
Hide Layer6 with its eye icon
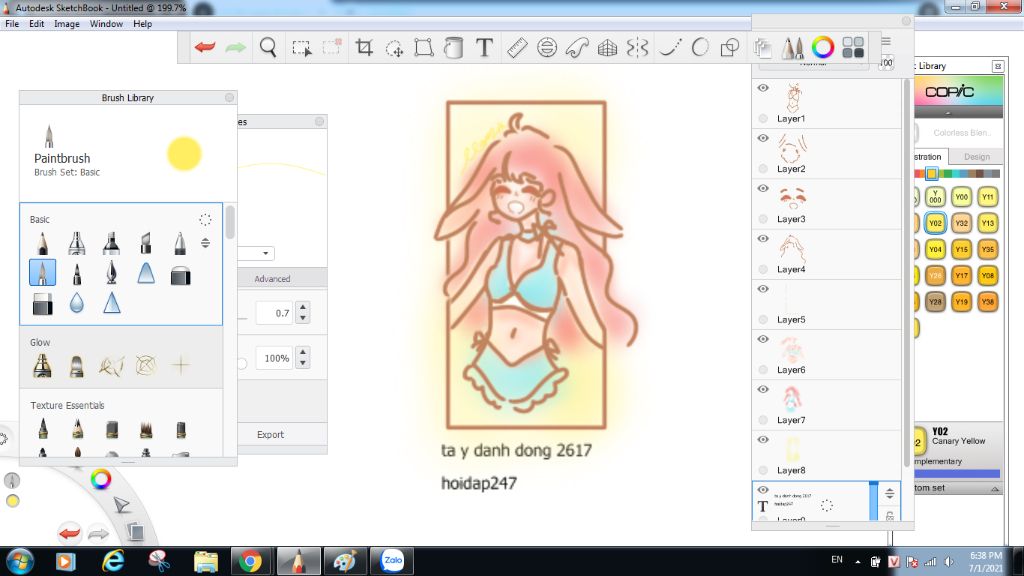click(x=763, y=340)
